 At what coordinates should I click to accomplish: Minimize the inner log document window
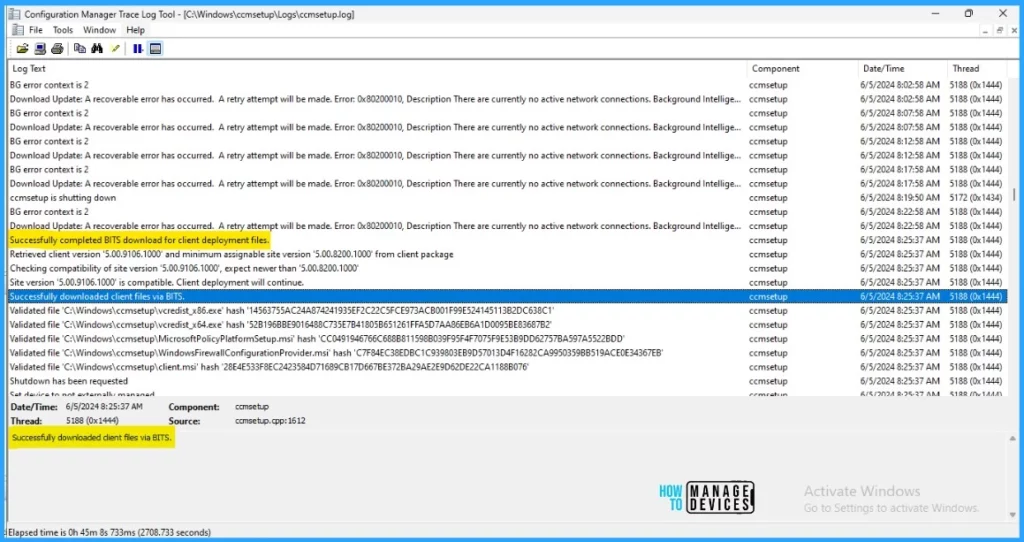(985, 31)
